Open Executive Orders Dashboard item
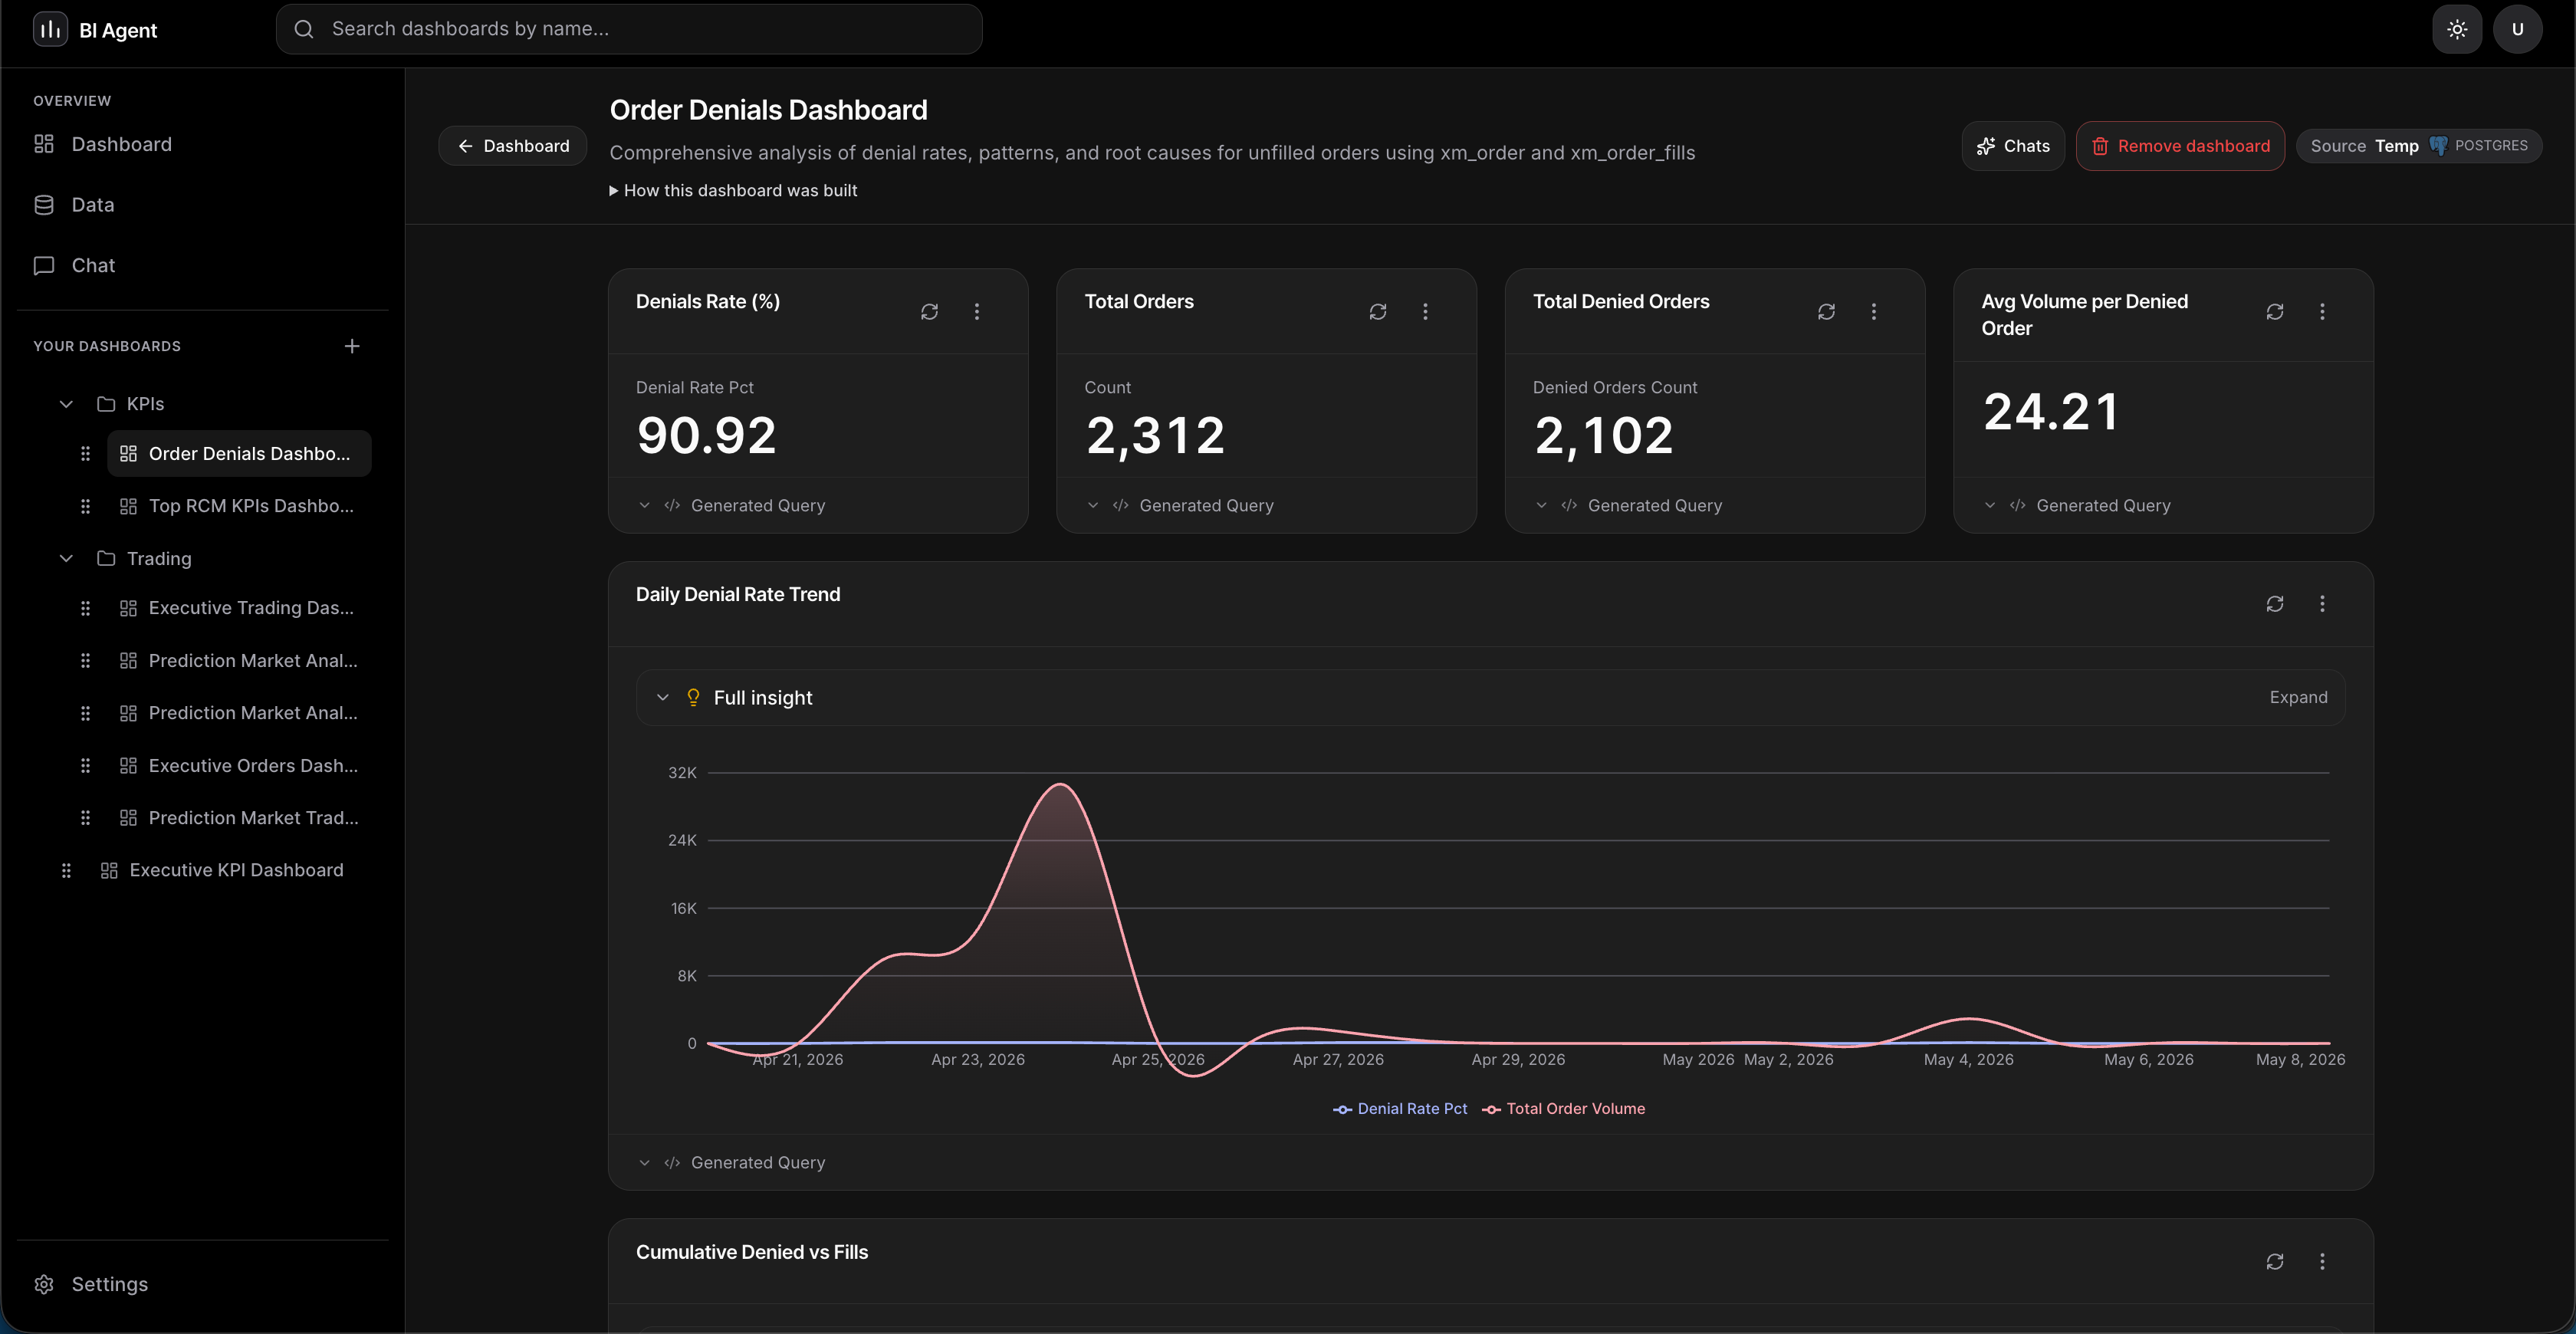 pos(239,766)
